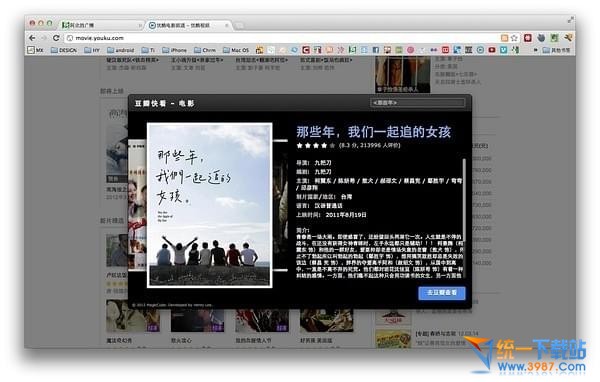Click the release date 2011年8月19日
Image resolution: width=600 pixels, height=382 pixels.
coord(346,215)
